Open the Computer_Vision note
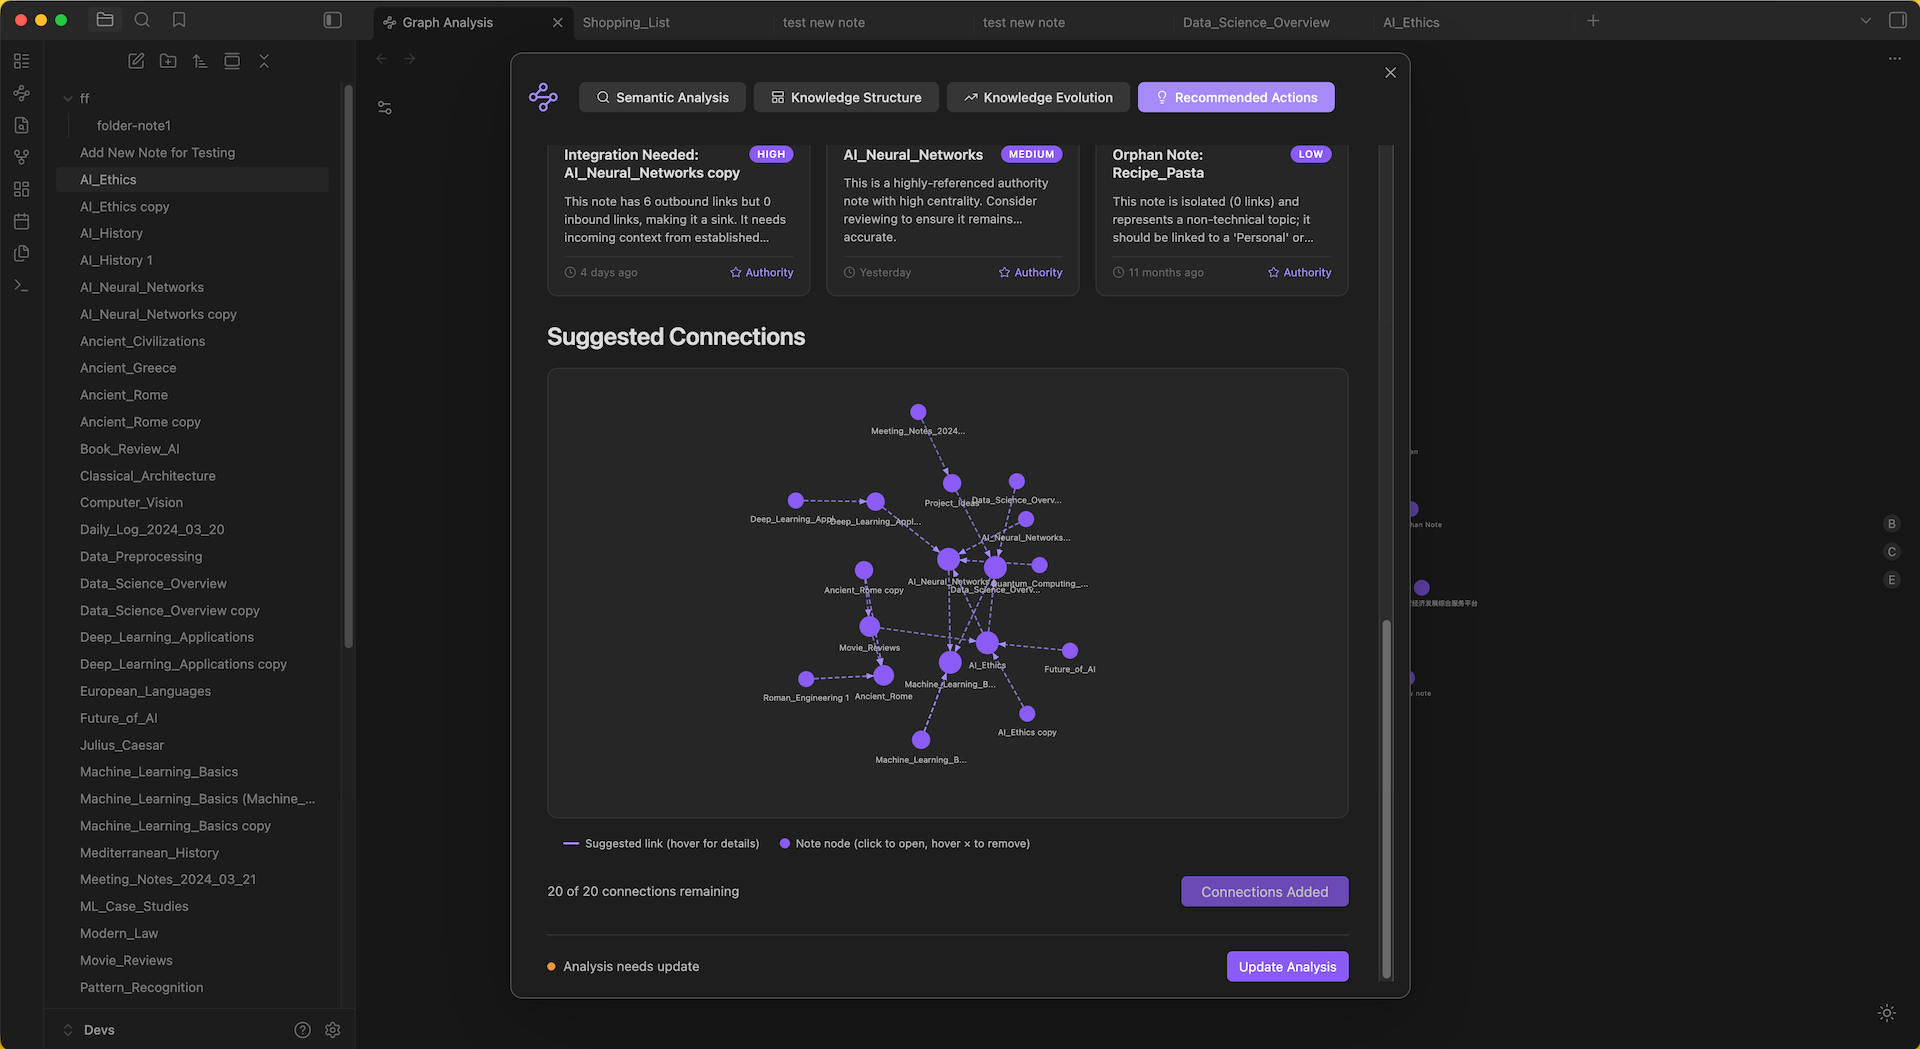 [x=132, y=502]
